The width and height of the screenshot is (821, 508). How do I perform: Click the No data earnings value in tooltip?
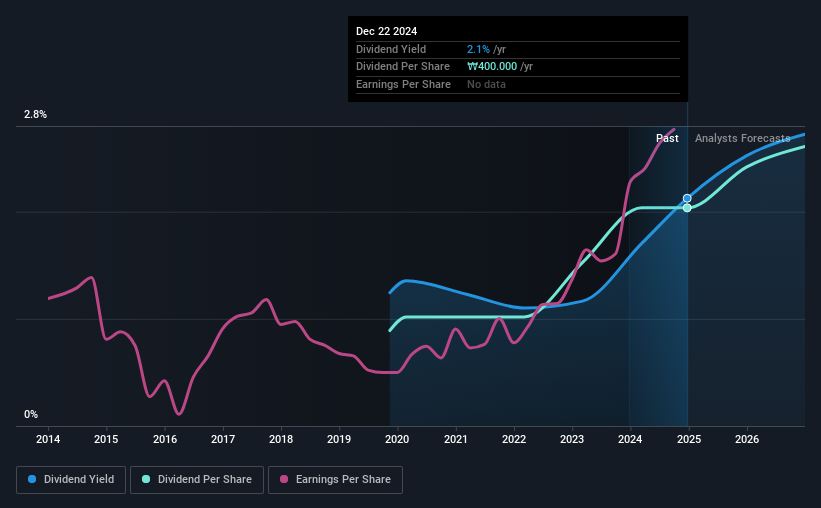point(486,84)
